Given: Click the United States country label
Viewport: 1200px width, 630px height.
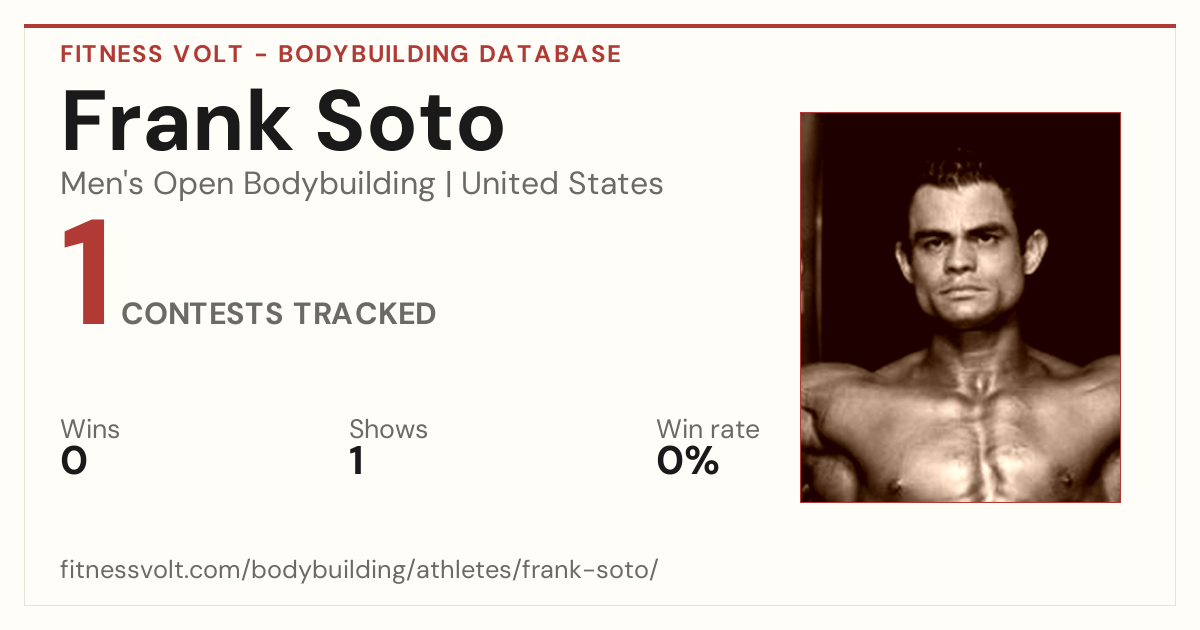Looking at the screenshot, I should tap(562, 184).
